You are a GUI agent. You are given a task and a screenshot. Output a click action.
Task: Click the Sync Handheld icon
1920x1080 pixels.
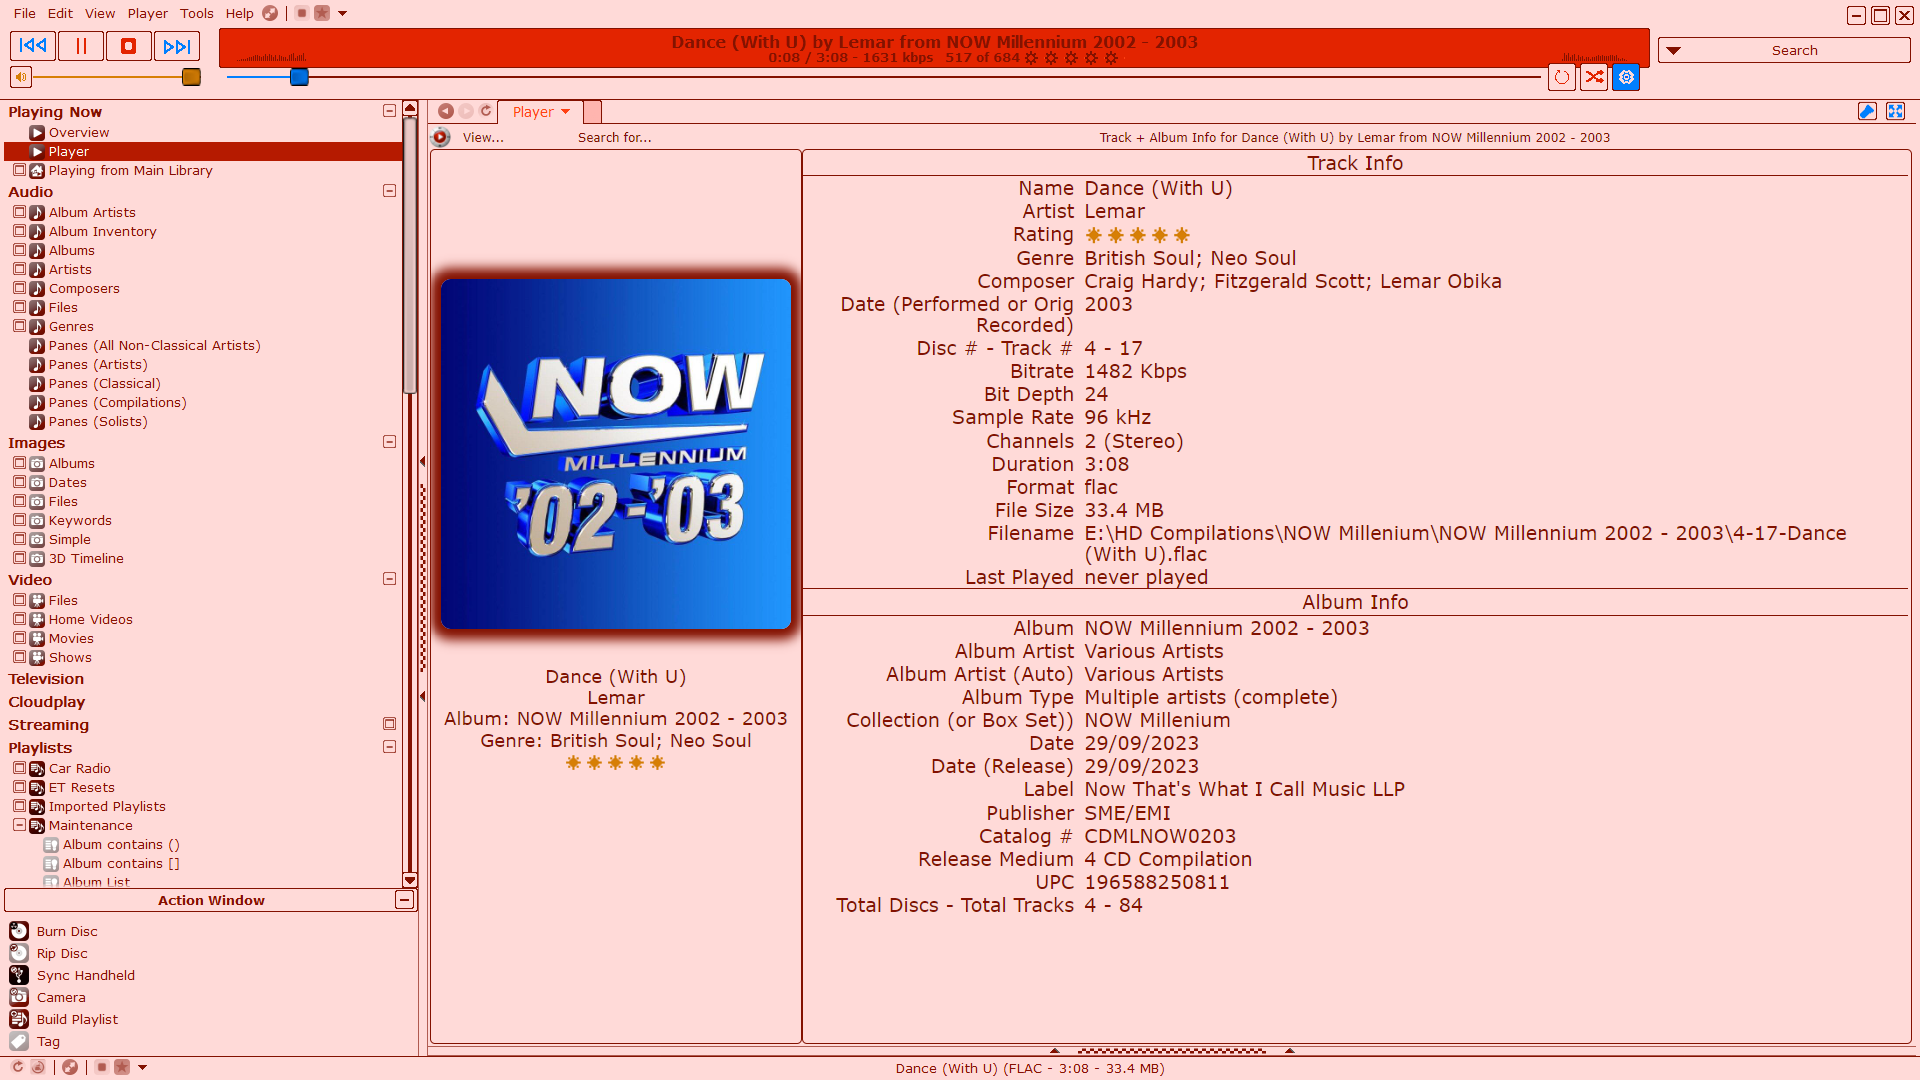tap(19, 975)
